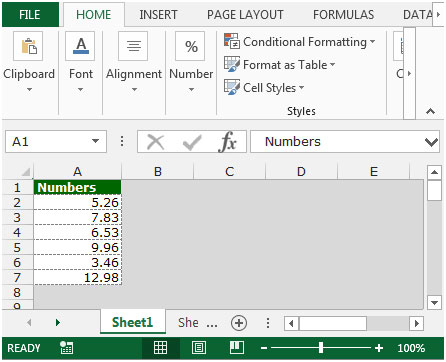Click next sheet navigation arrow
The width and height of the screenshot is (446, 362).
tap(58, 322)
